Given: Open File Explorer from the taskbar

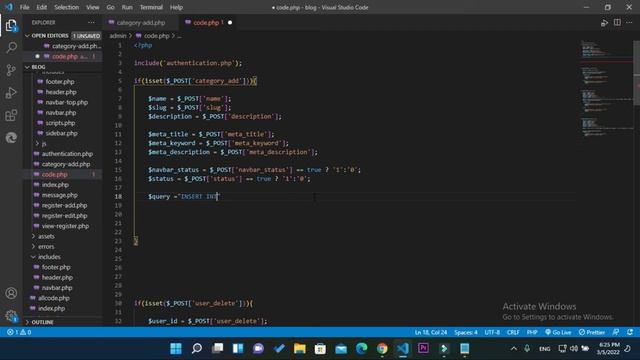Looking at the screenshot, I should tap(300, 349).
